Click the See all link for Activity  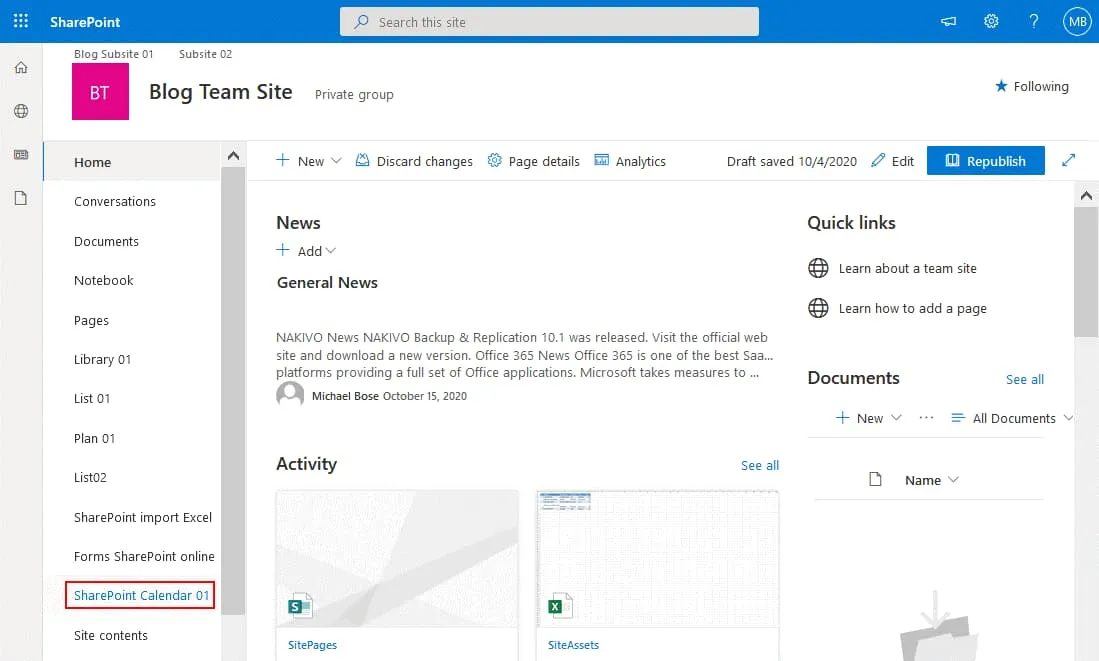tap(759, 465)
